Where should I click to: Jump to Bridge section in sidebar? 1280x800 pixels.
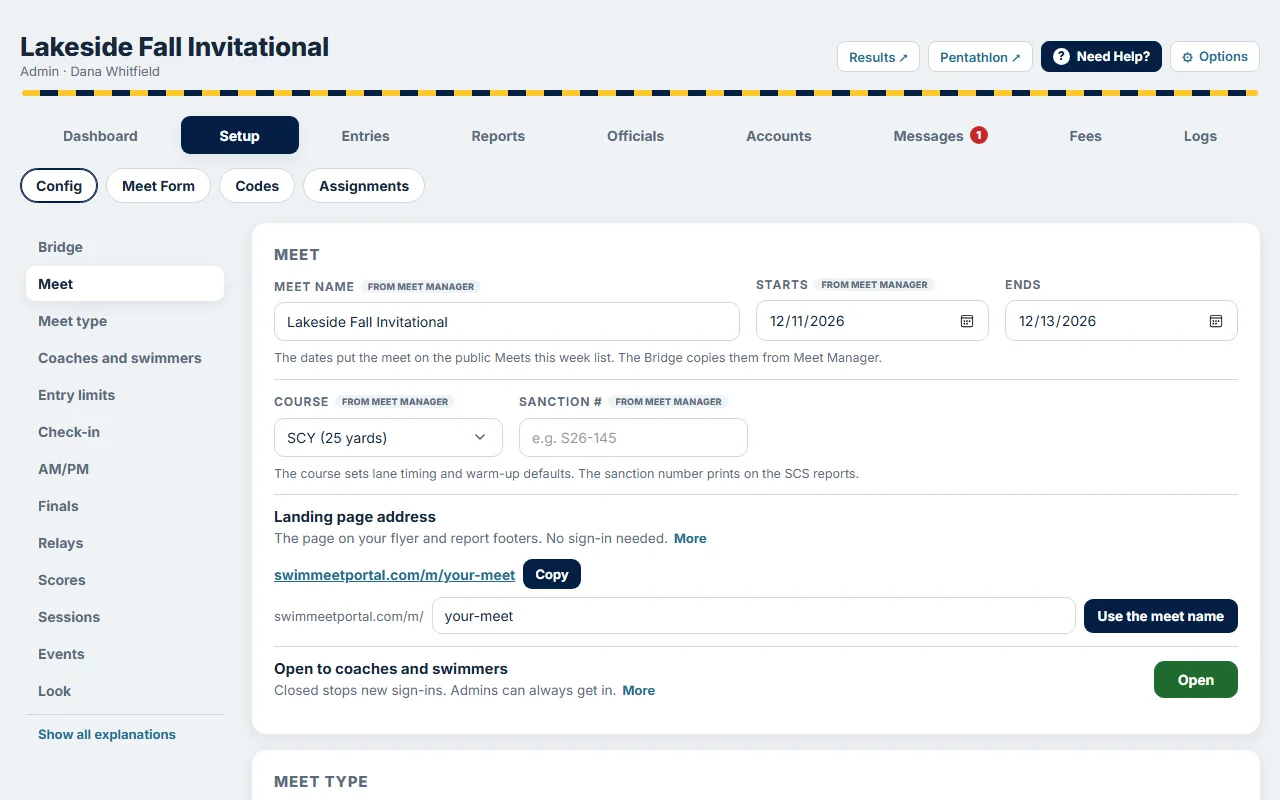click(125, 247)
